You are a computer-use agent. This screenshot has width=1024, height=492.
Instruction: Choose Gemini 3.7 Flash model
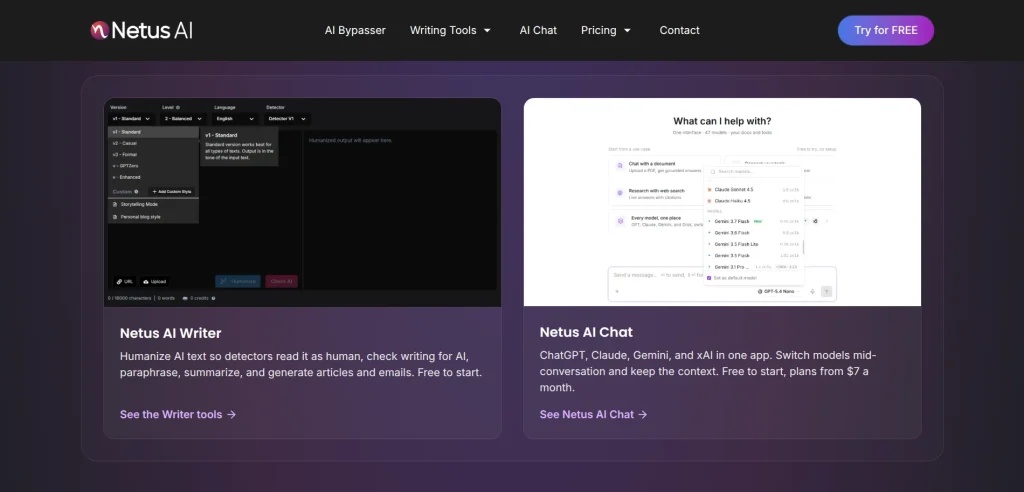(x=753, y=221)
